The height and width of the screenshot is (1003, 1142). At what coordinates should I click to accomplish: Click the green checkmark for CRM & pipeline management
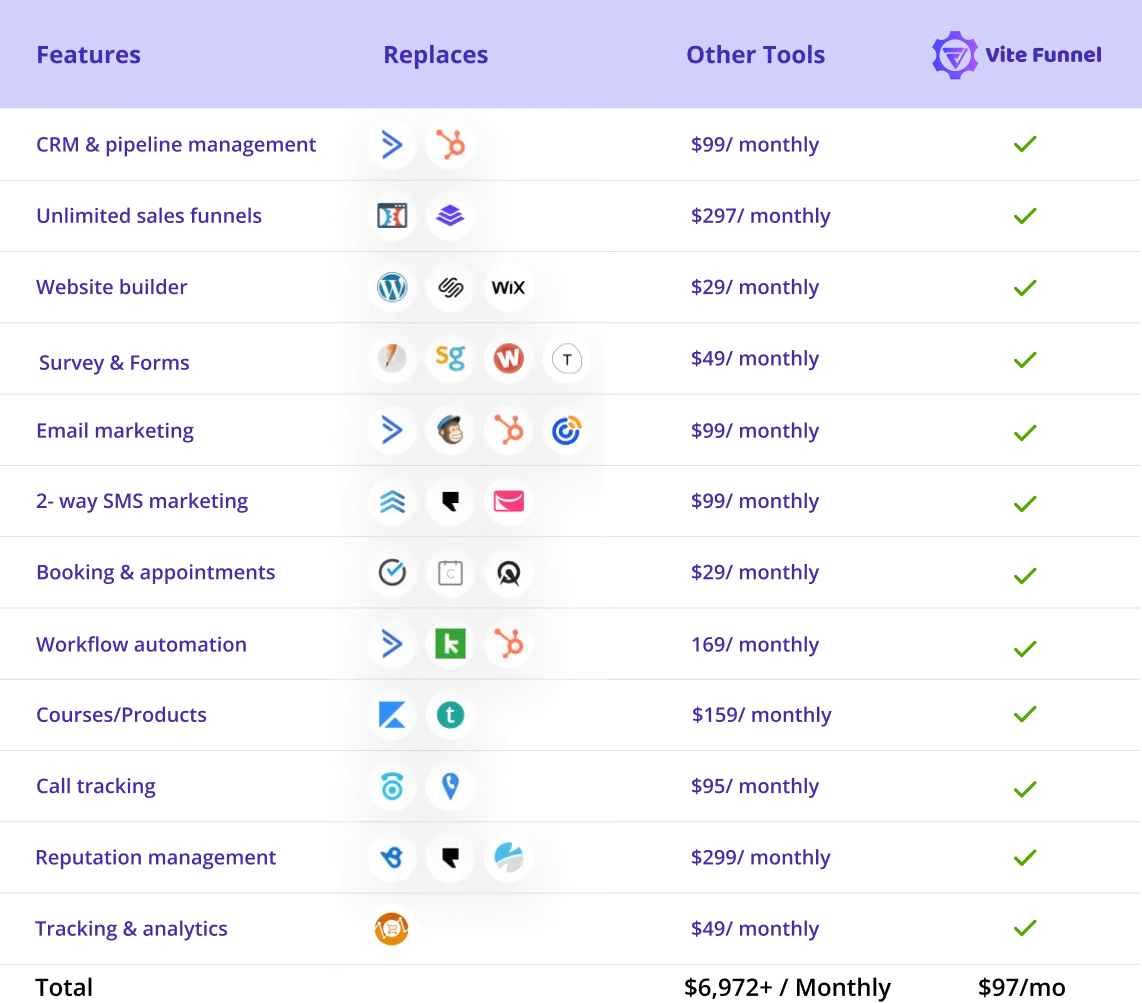(1025, 144)
